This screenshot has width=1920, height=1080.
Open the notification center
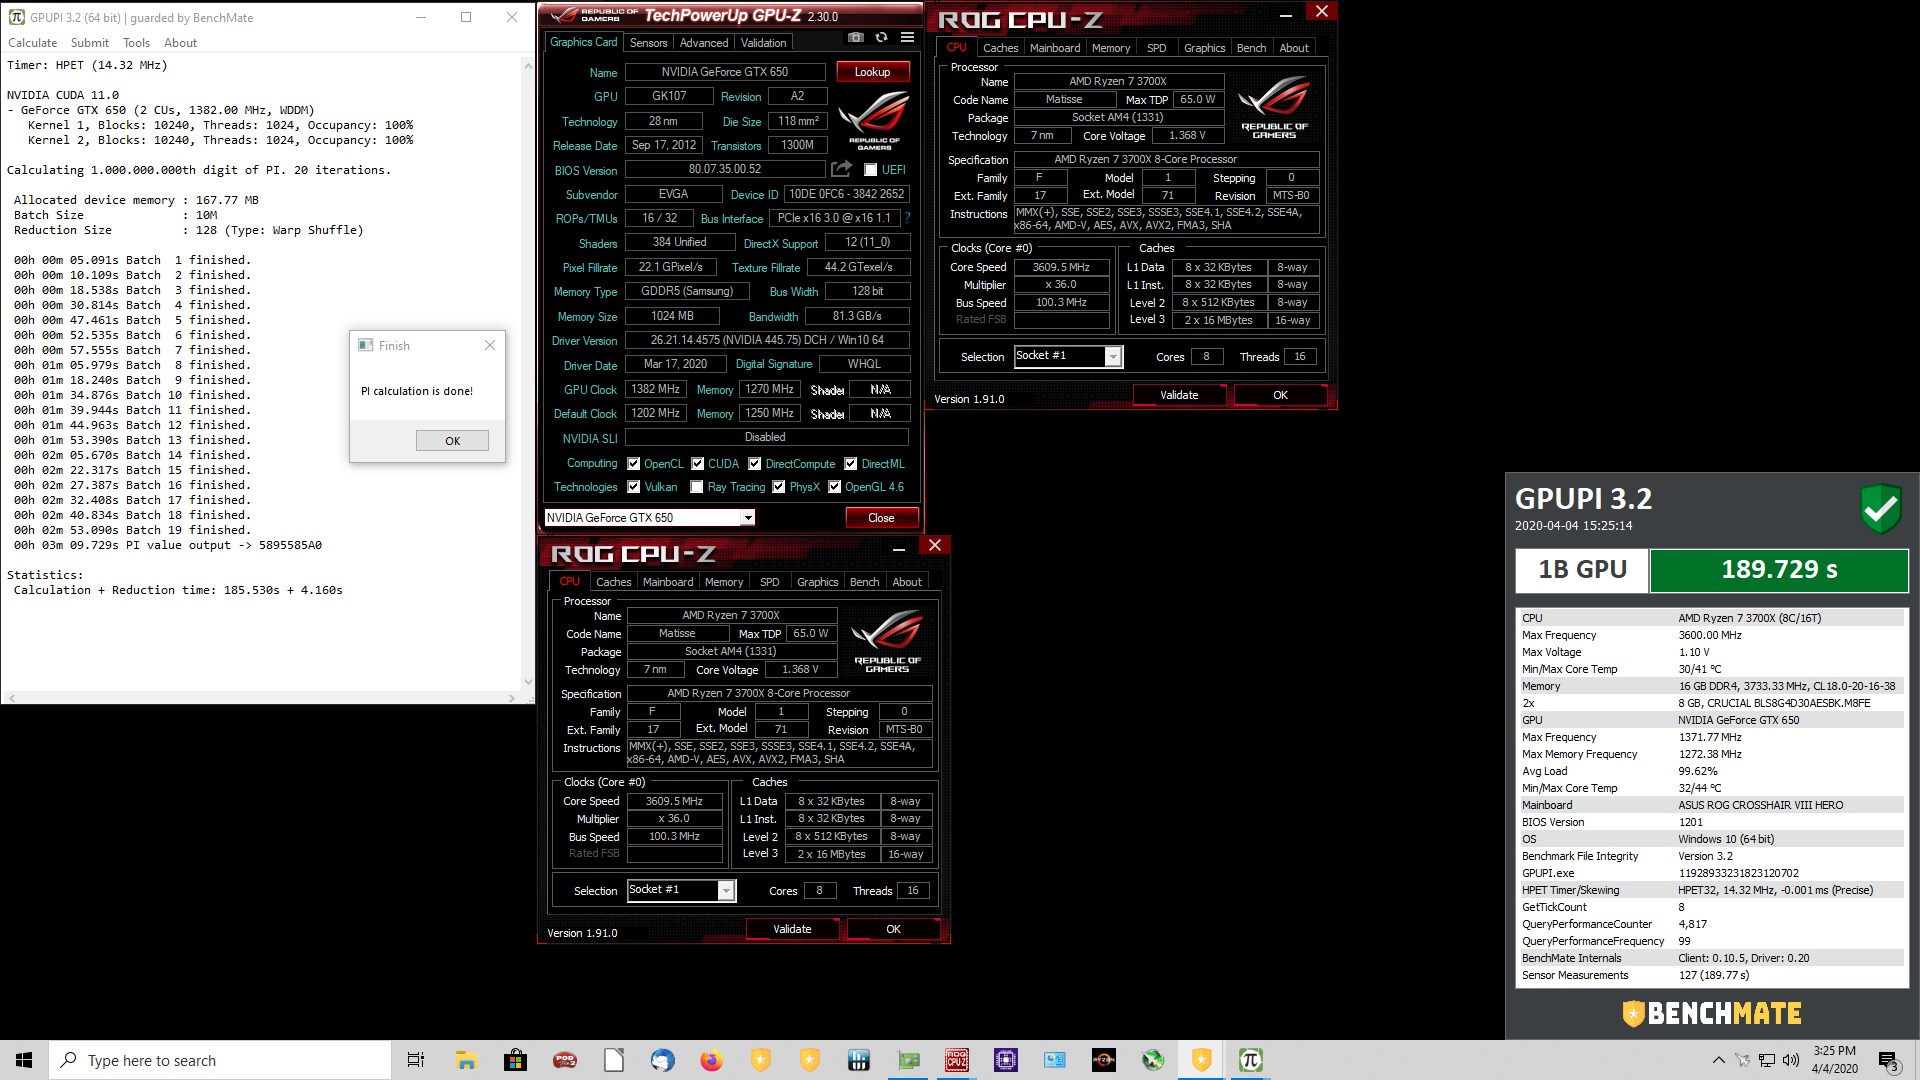click(1889, 1060)
